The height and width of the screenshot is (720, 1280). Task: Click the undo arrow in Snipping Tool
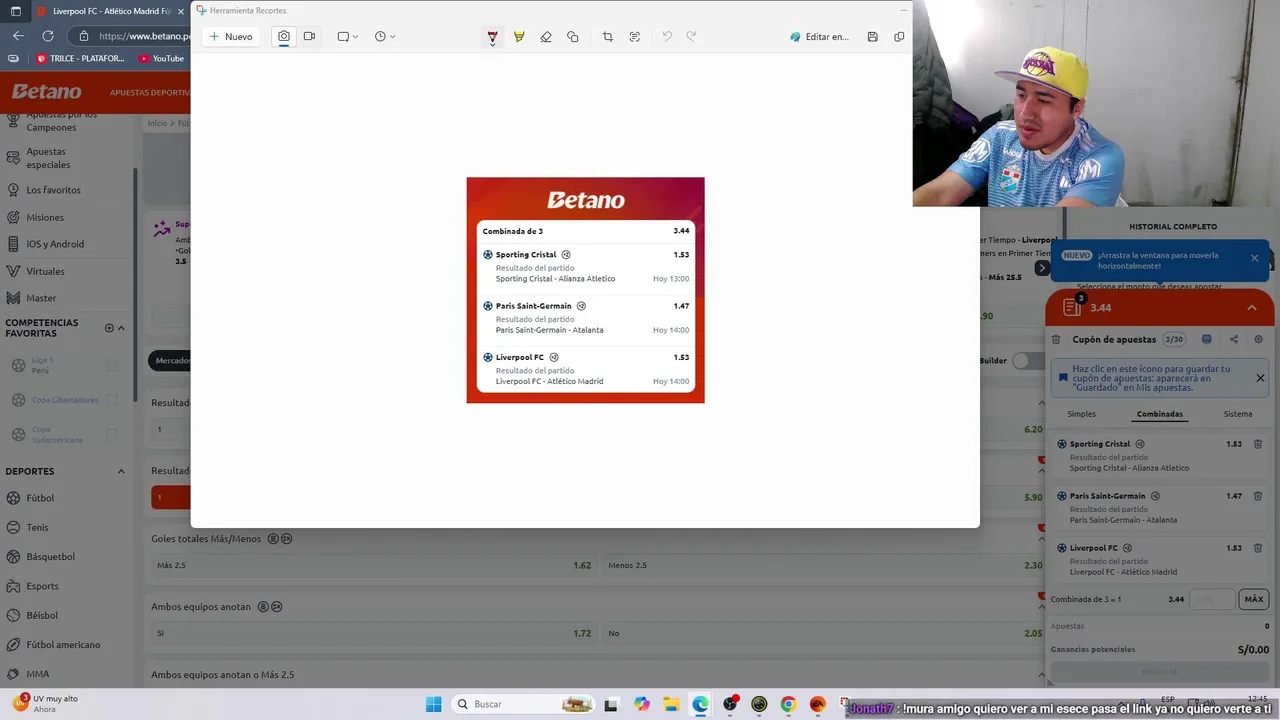[x=667, y=37]
